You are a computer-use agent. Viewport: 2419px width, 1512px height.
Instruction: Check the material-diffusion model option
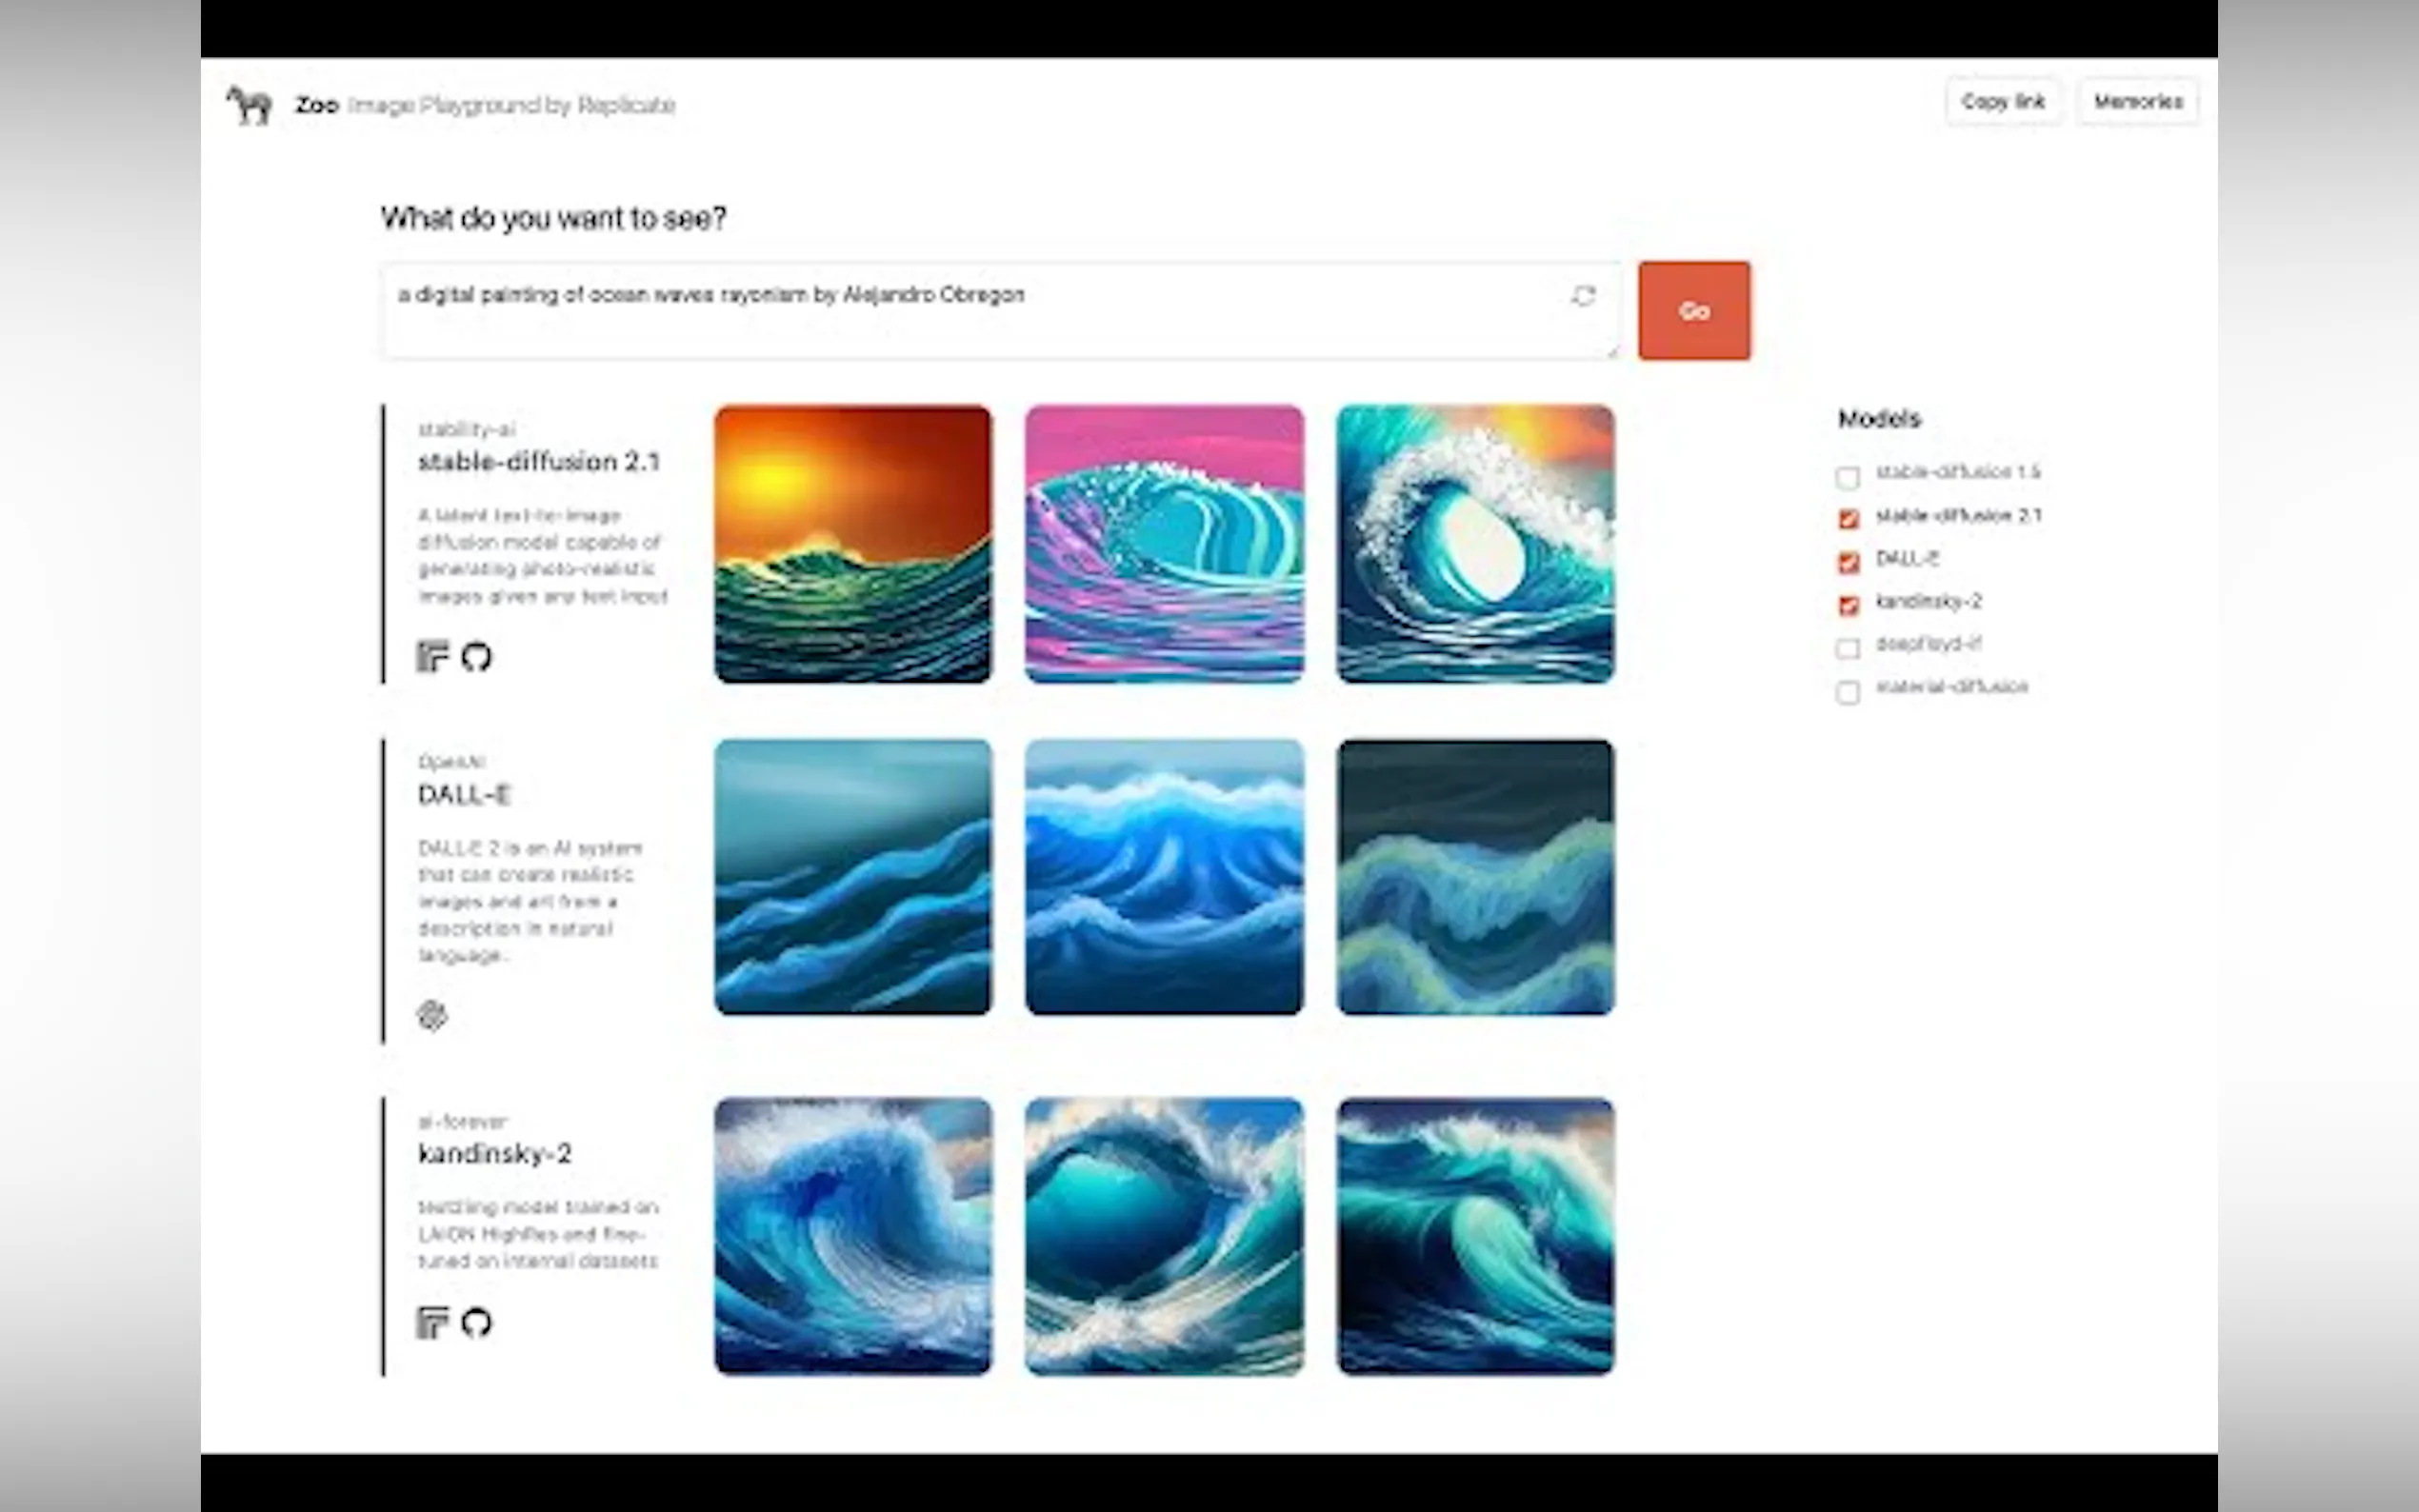pyautogui.click(x=1848, y=691)
